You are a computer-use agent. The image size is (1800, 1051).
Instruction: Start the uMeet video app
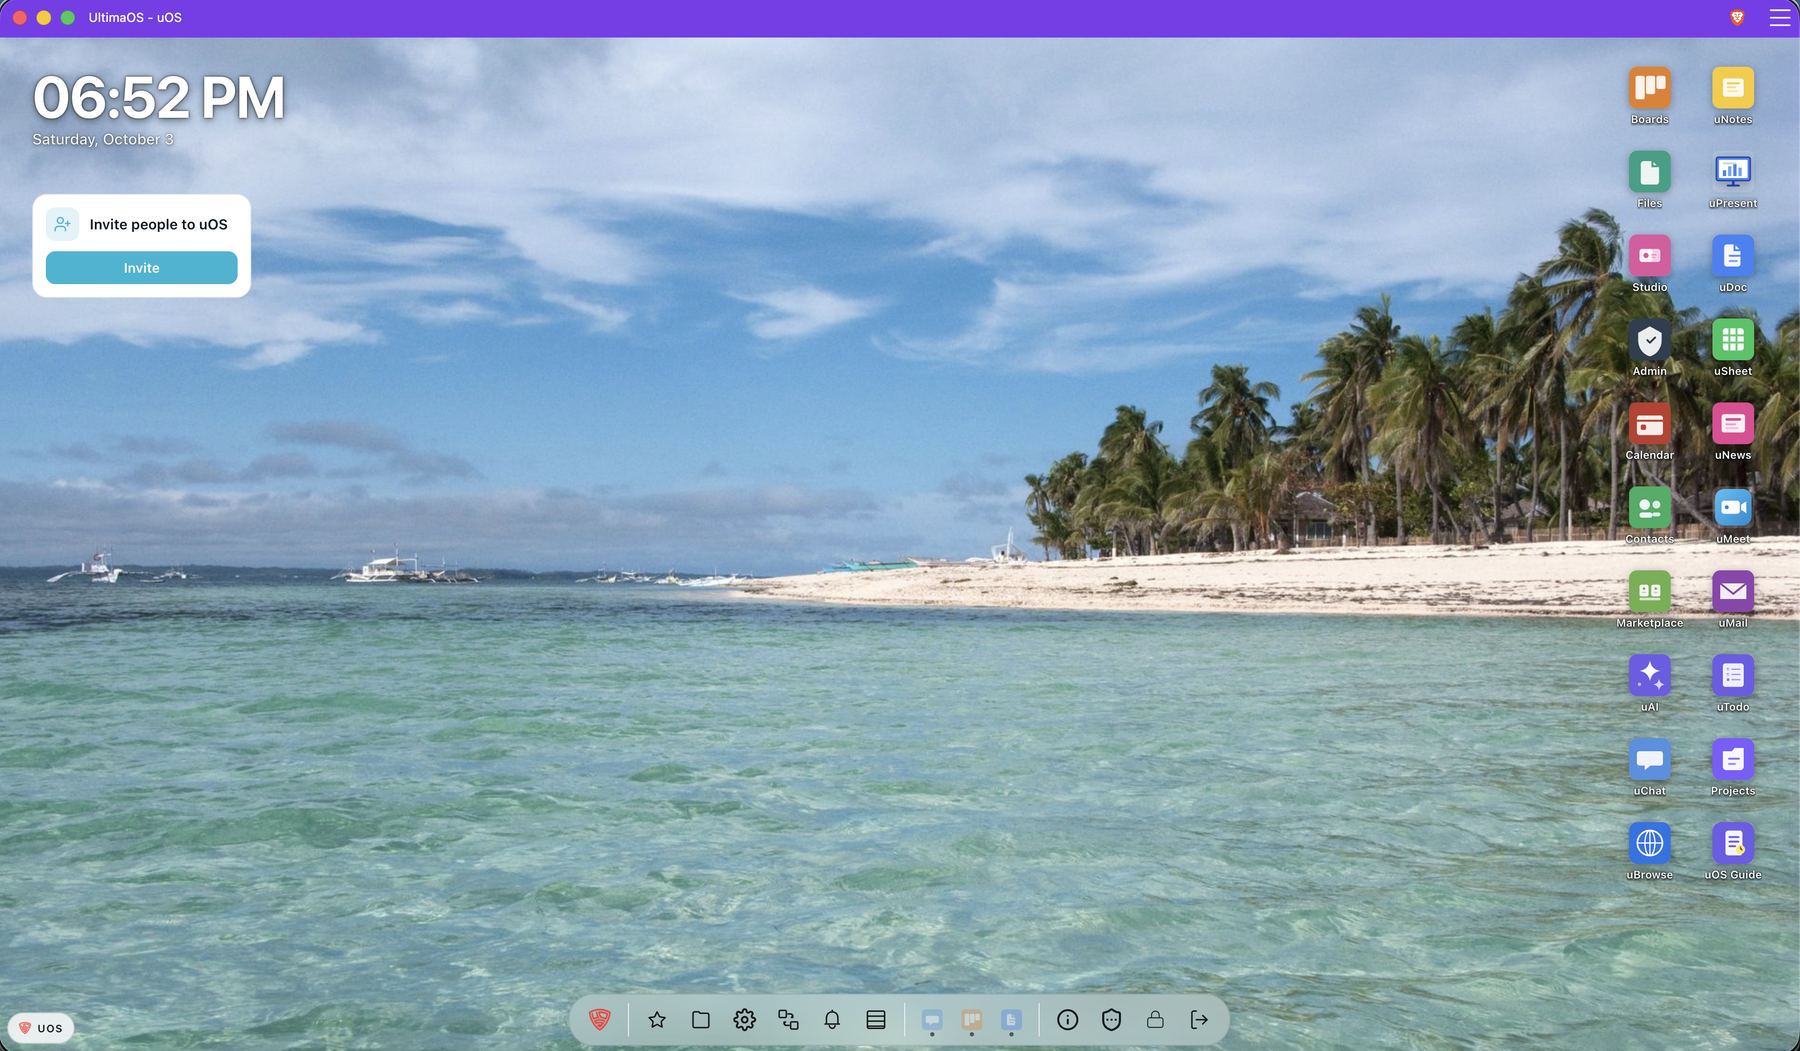(1732, 508)
